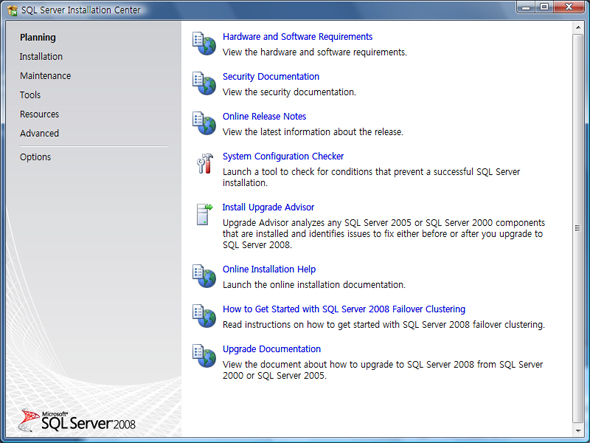Click the scrollbar up arrow
The height and width of the screenshot is (443, 590).
coord(578,27)
